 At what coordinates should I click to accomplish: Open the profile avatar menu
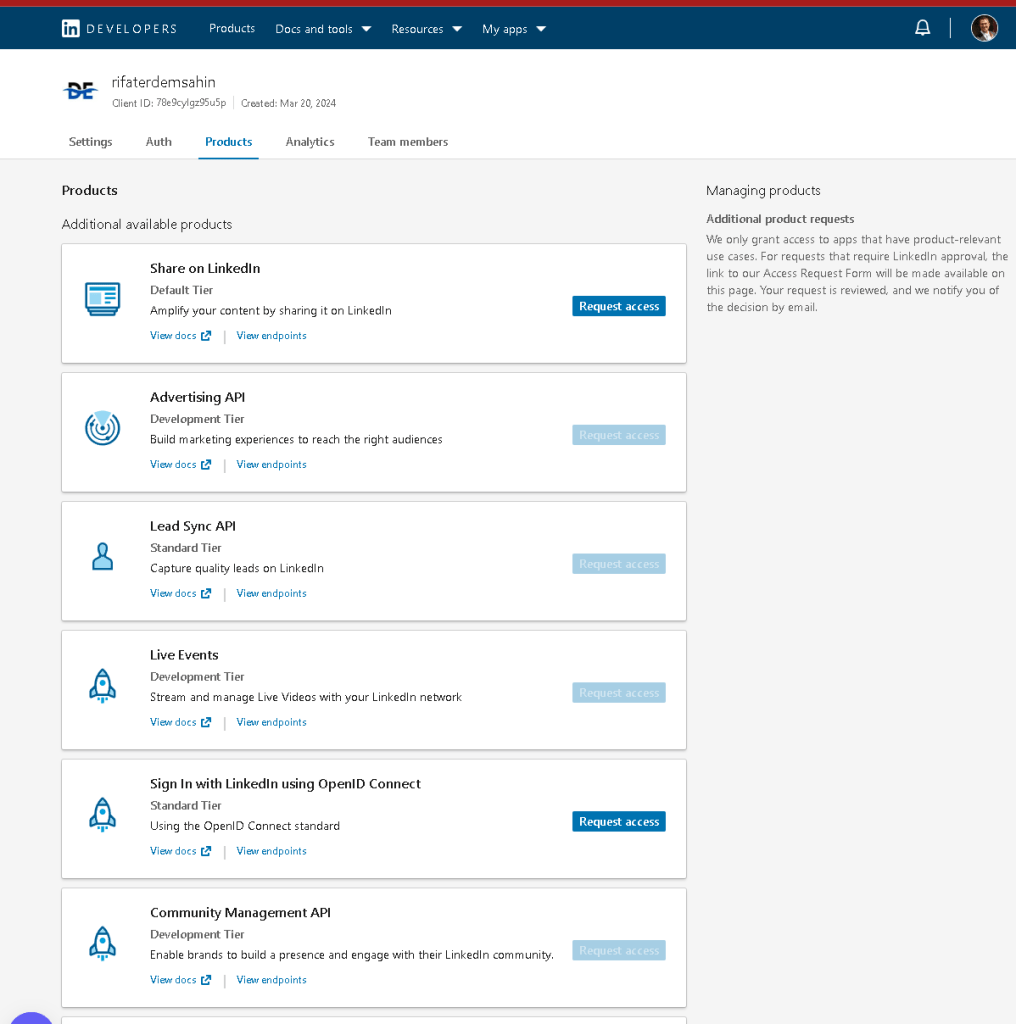pos(984,28)
